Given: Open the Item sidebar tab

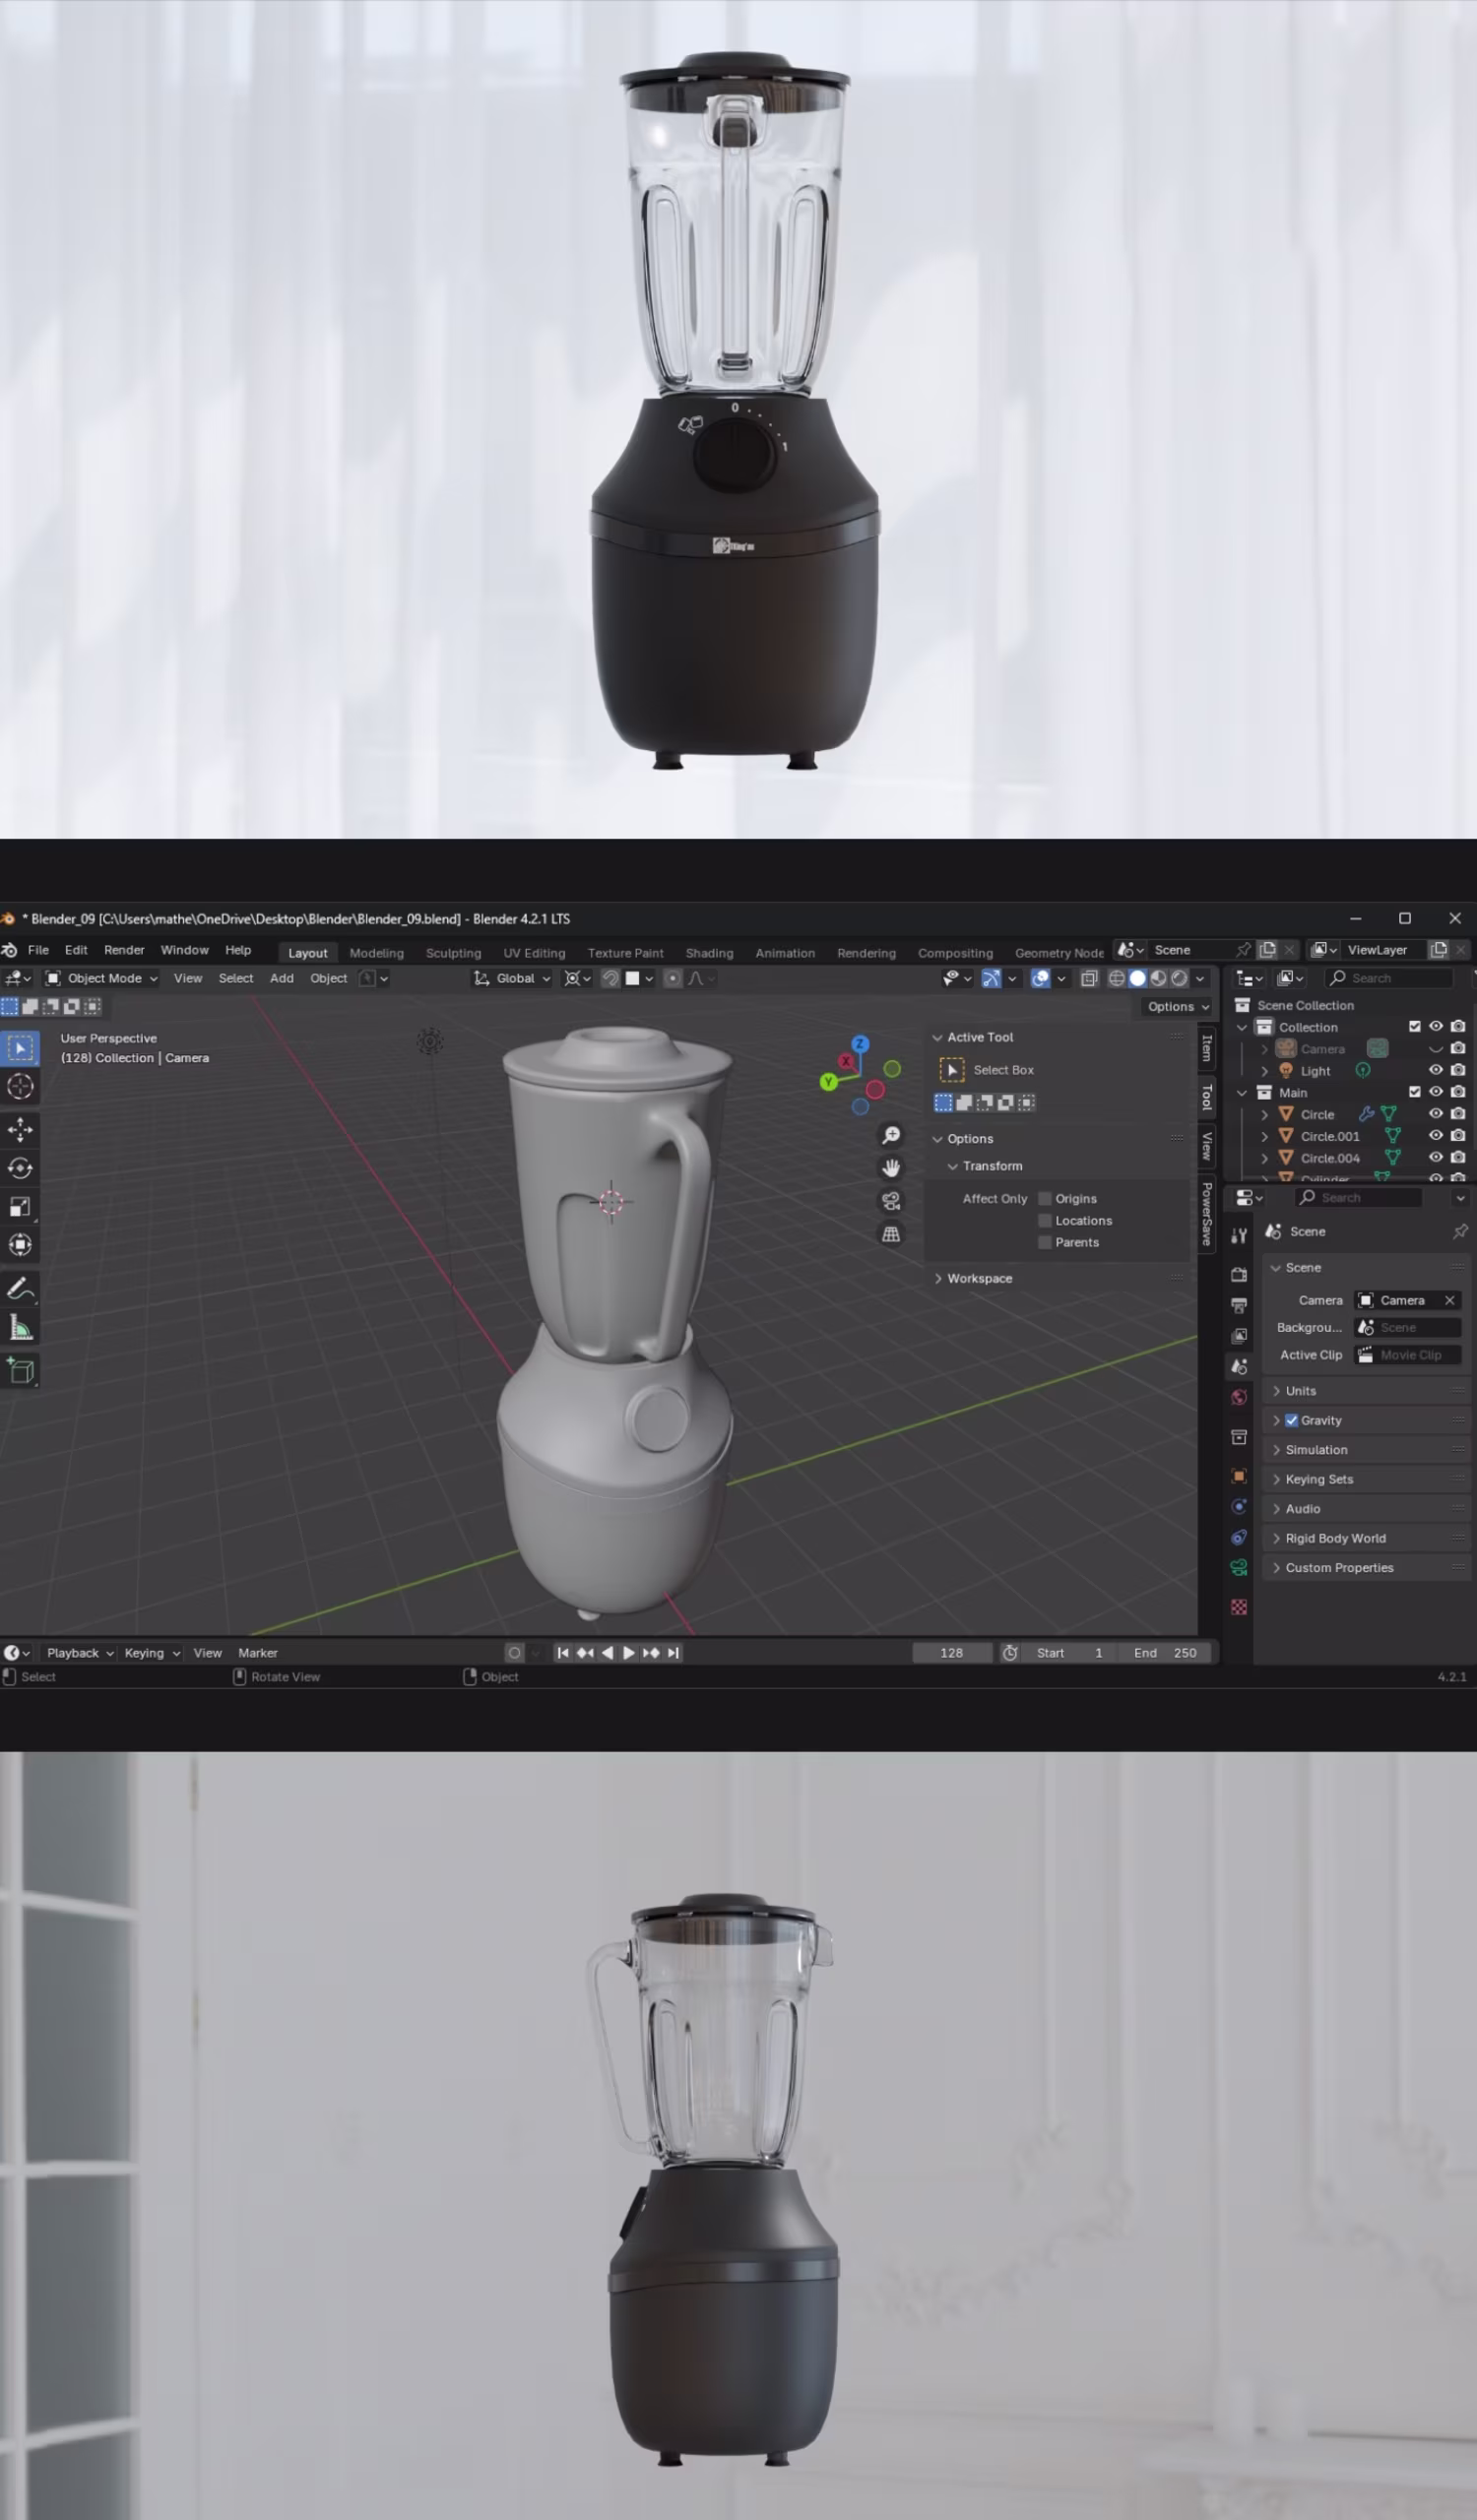Looking at the screenshot, I should click(1207, 1047).
